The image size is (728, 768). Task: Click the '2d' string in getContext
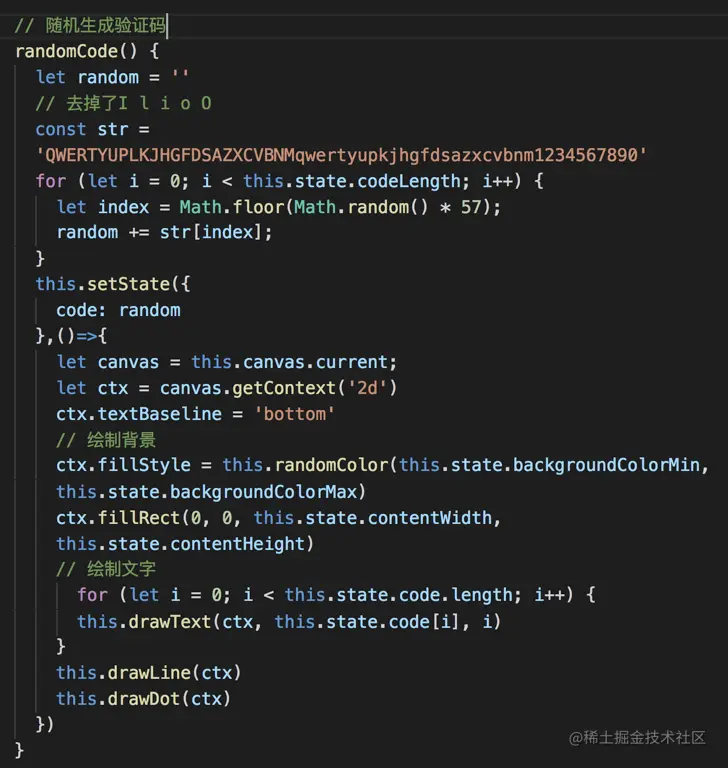(x=367, y=388)
